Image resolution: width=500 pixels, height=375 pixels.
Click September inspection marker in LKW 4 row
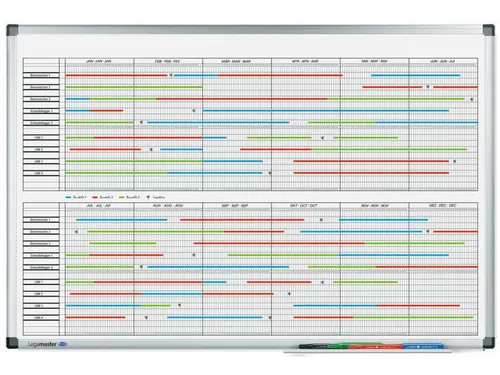(270, 318)
